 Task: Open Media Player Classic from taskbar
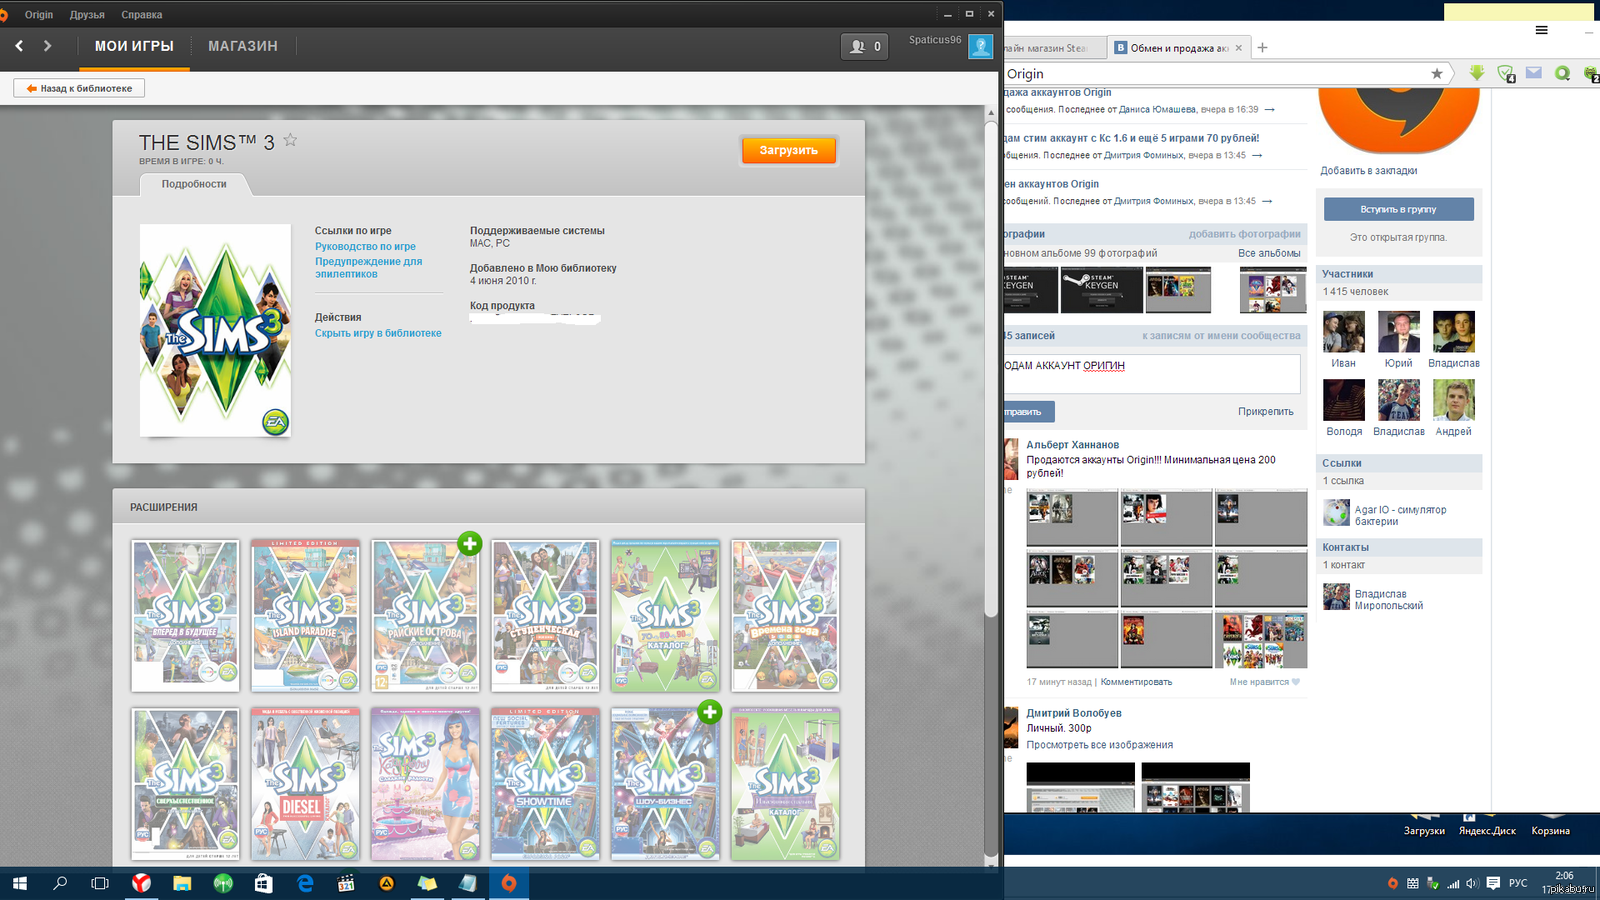click(x=346, y=883)
